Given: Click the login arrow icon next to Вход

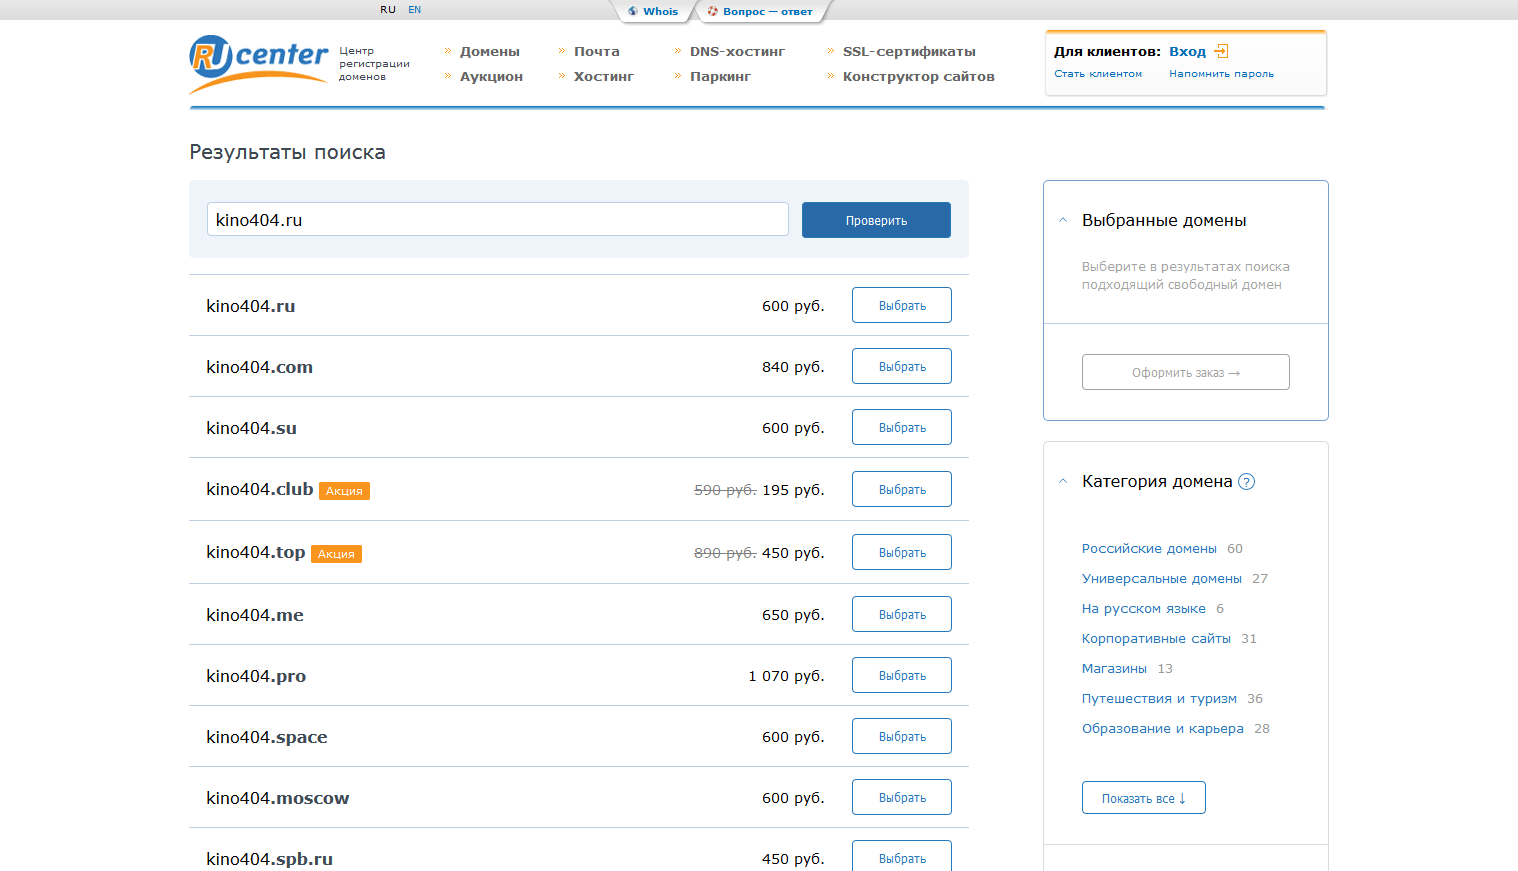Looking at the screenshot, I should (x=1221, y=51).
